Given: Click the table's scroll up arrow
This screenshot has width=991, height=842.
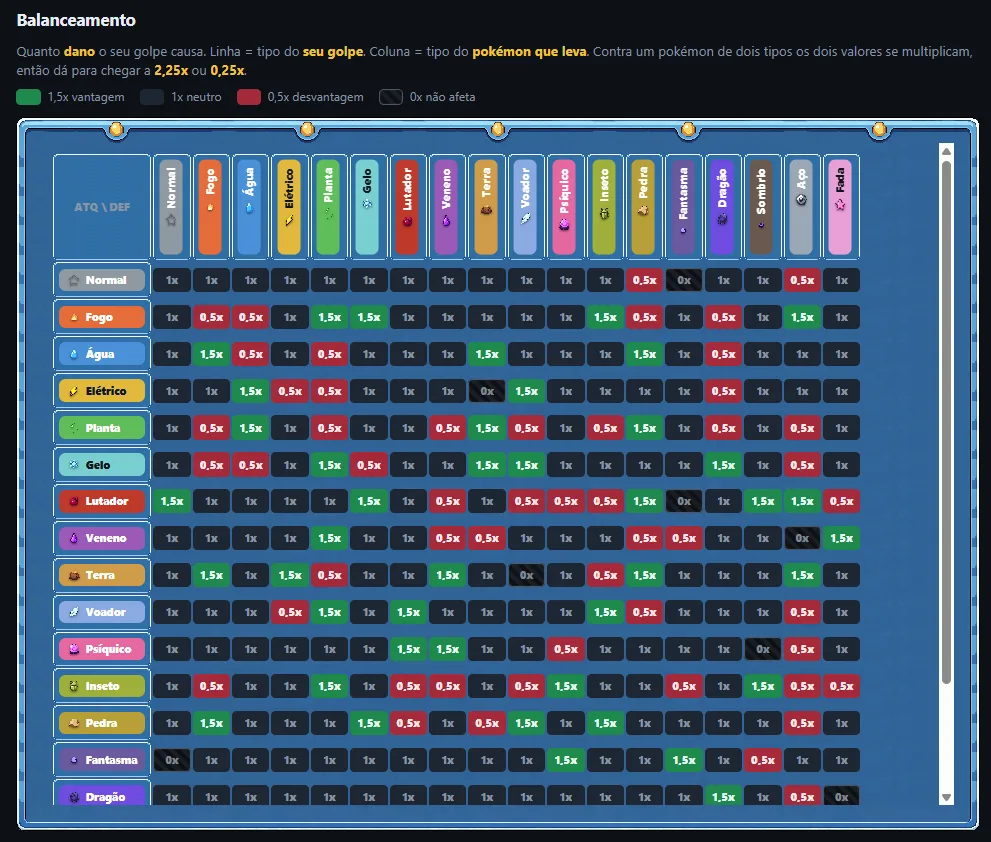Looking at the screenshot, I should click(946, 151).
